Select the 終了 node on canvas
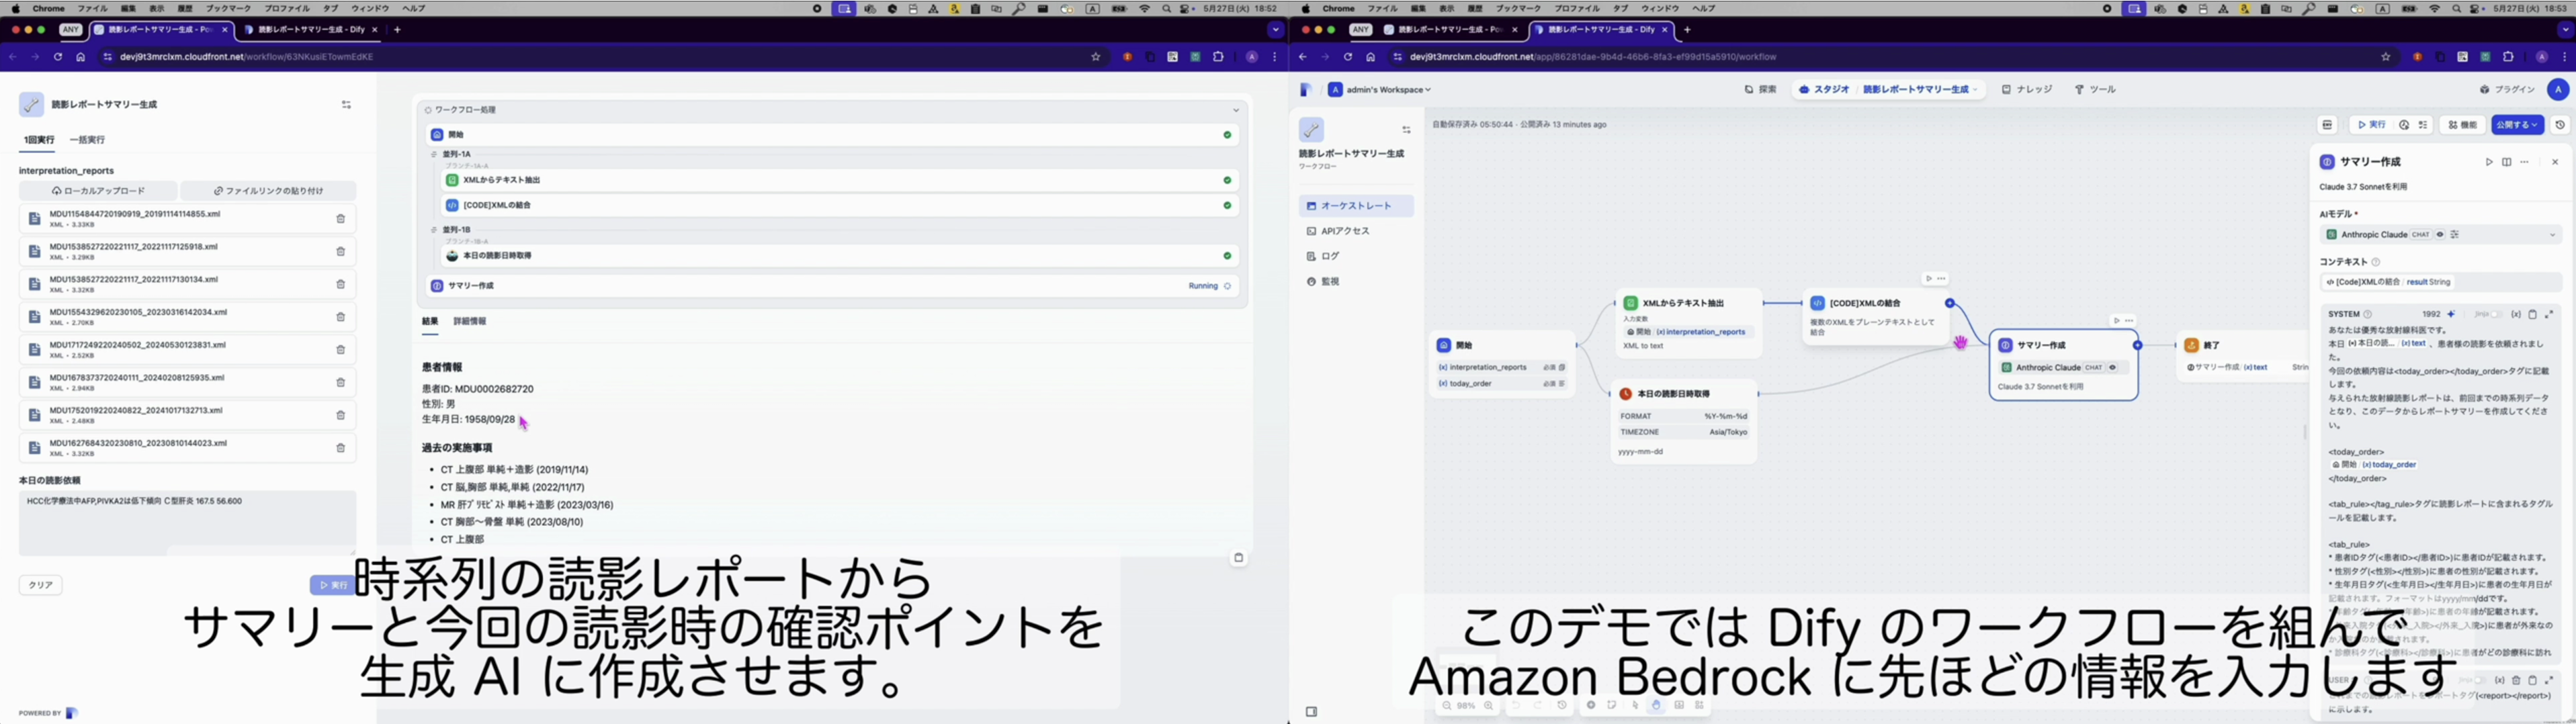 pos(2242,356)
